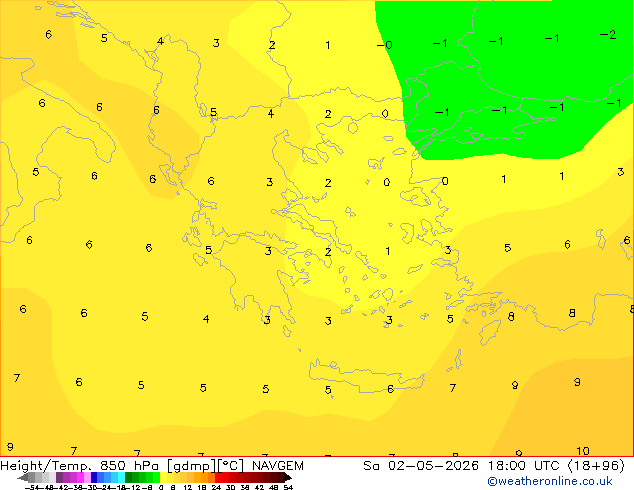Click the "24" legend scale label
Screen dimensions: 634x490
tap(216, 487)
